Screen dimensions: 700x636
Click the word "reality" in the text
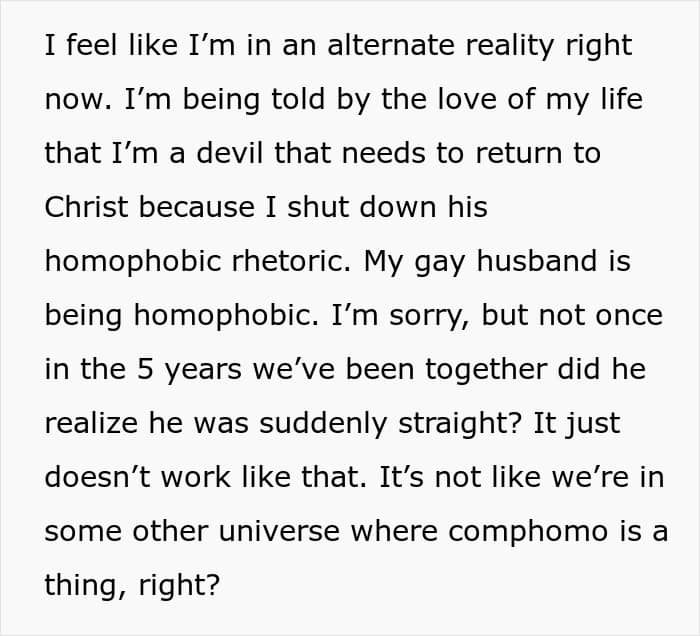point(509,48)
